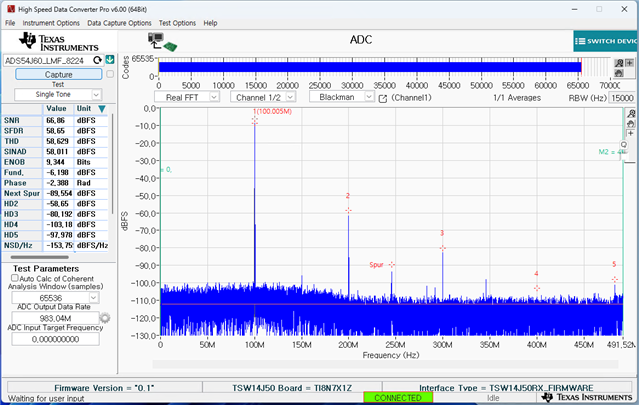Click the green download arrow icon
The image size is (639, 405).
[110, 60]
